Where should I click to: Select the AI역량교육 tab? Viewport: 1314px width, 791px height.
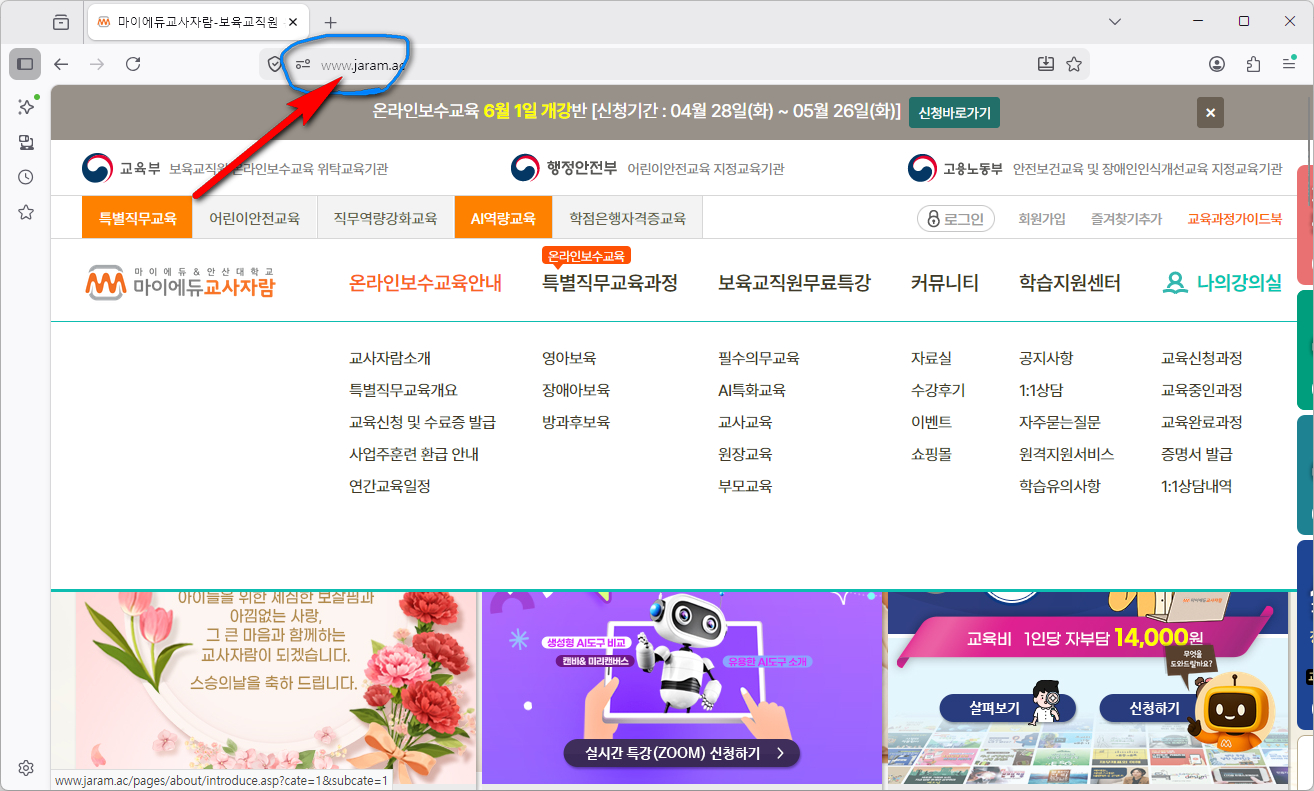(503, 218)
